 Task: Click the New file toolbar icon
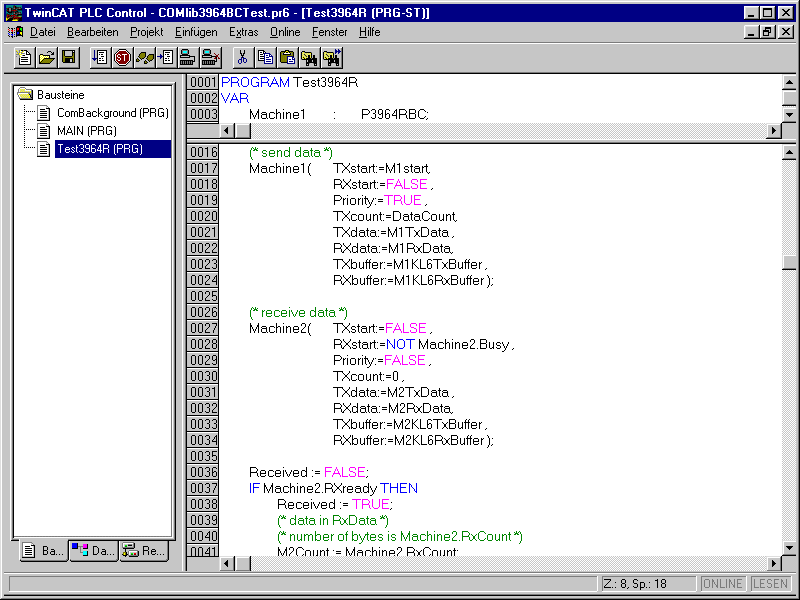point(24,58)
